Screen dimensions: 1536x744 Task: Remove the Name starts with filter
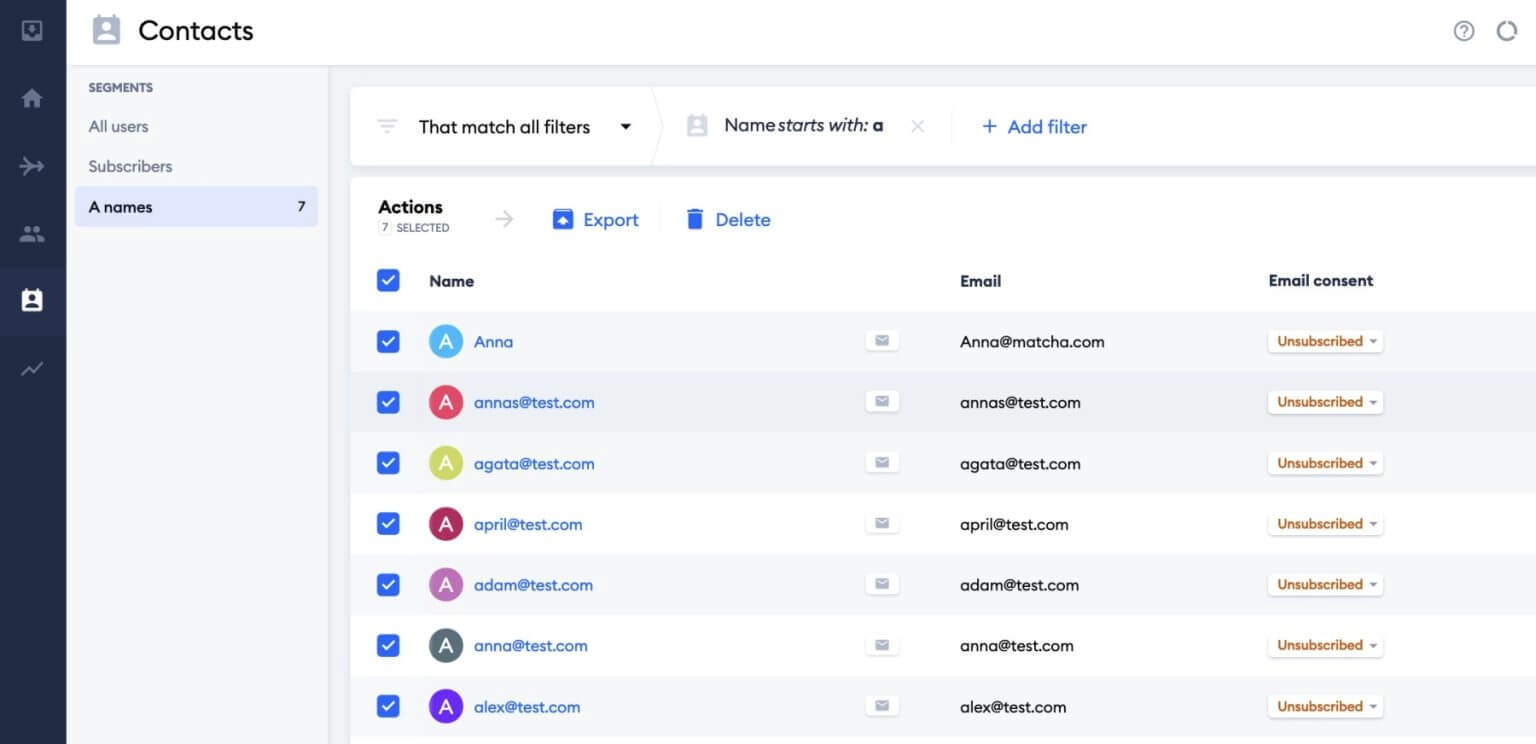(917, 127)
